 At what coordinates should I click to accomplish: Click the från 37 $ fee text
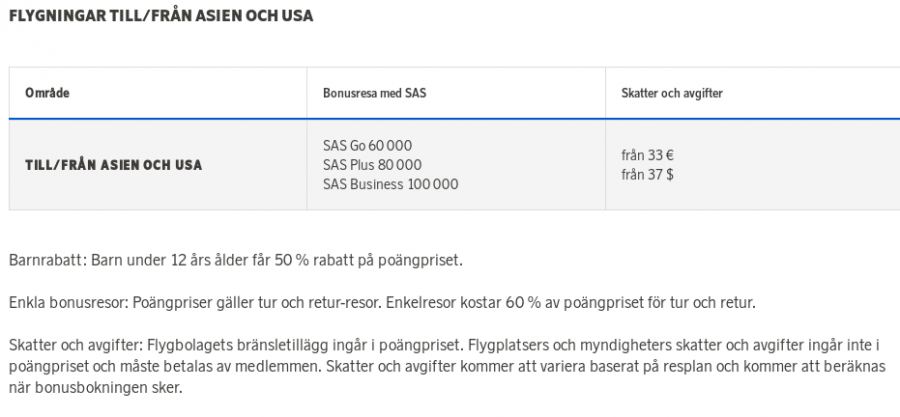point(647,175)
